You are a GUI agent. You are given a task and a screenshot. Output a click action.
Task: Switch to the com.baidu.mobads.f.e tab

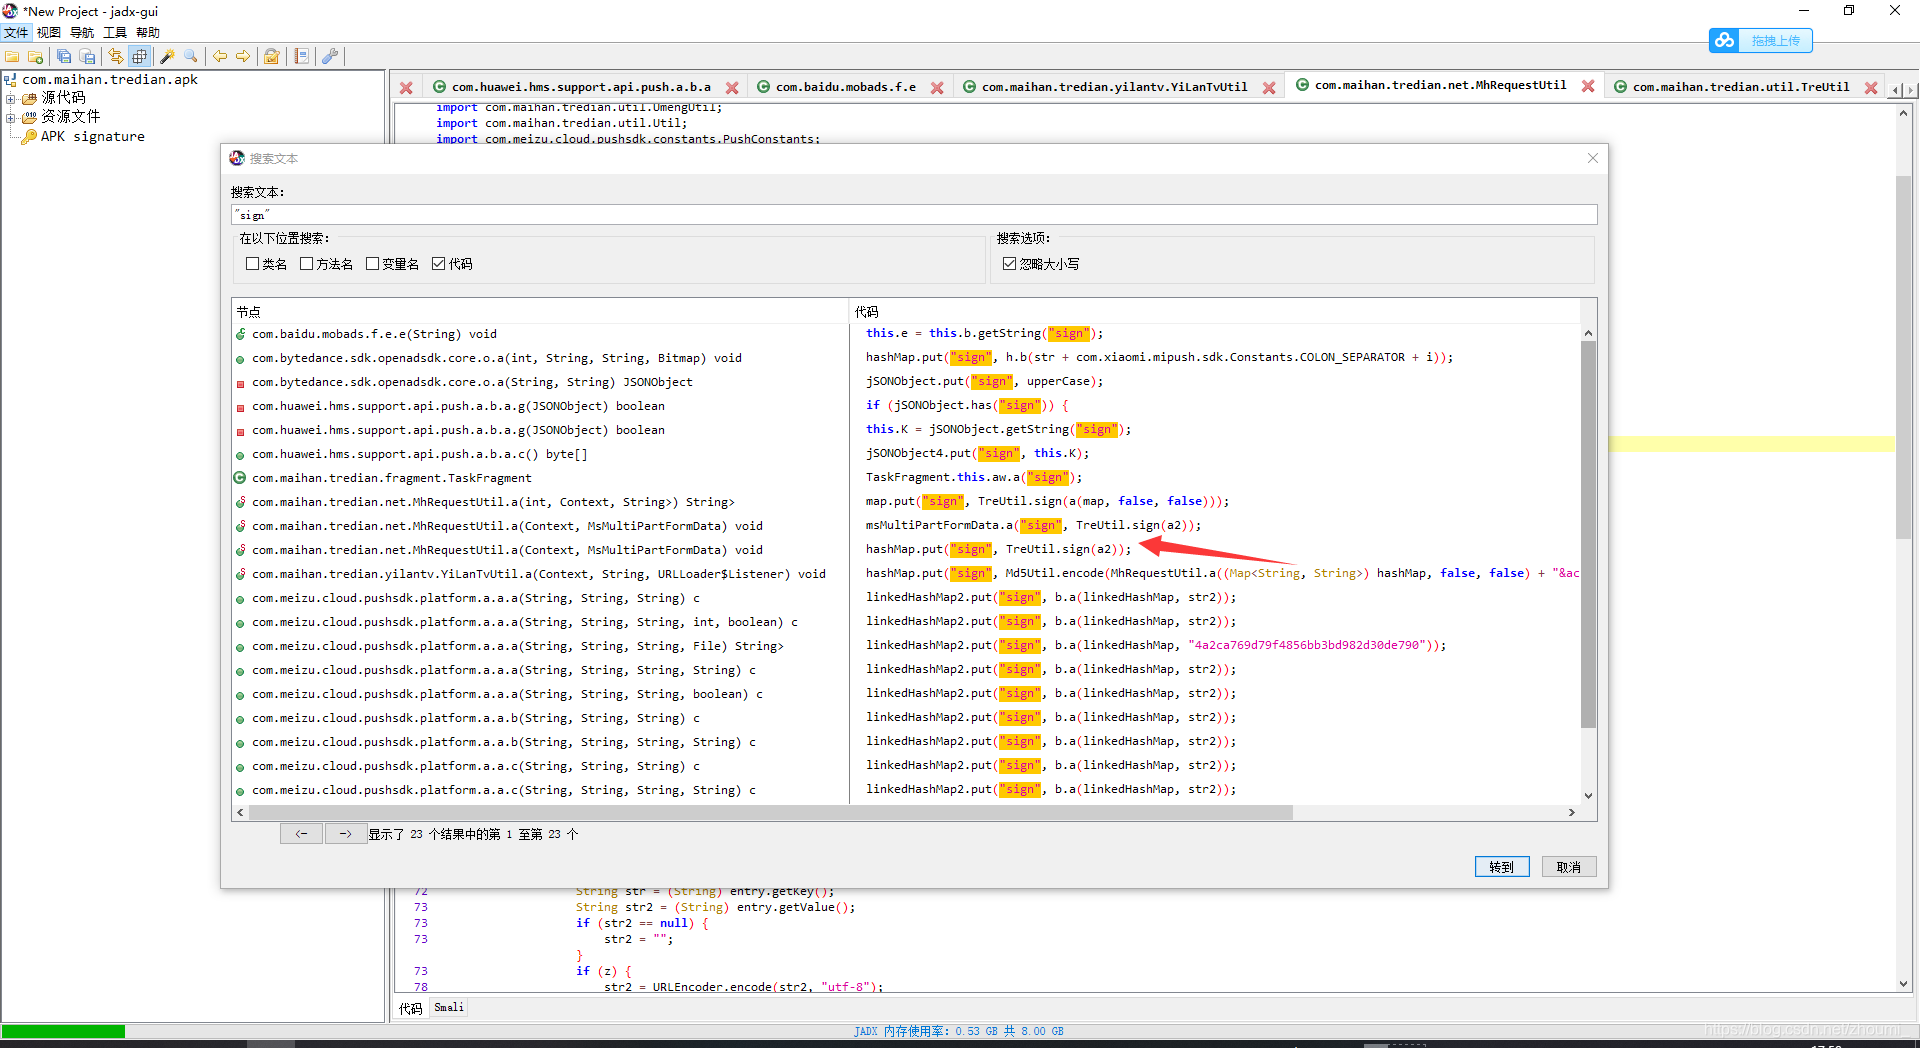click(846, 88)
